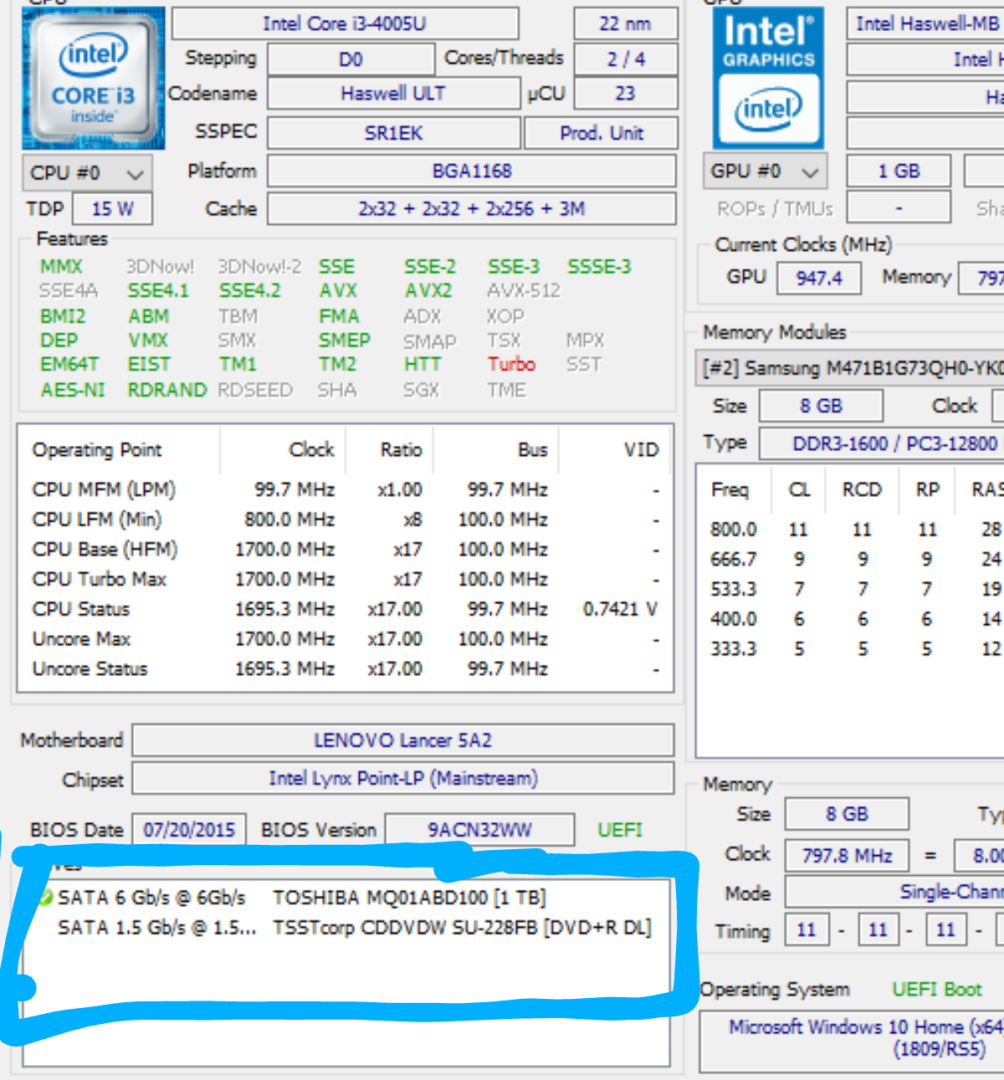Image resolution: width=1004 pixels, height=1080 pixels.
Task: Click the TDP value 15 W
Action: pyautogui.click(x=112, y=209)
